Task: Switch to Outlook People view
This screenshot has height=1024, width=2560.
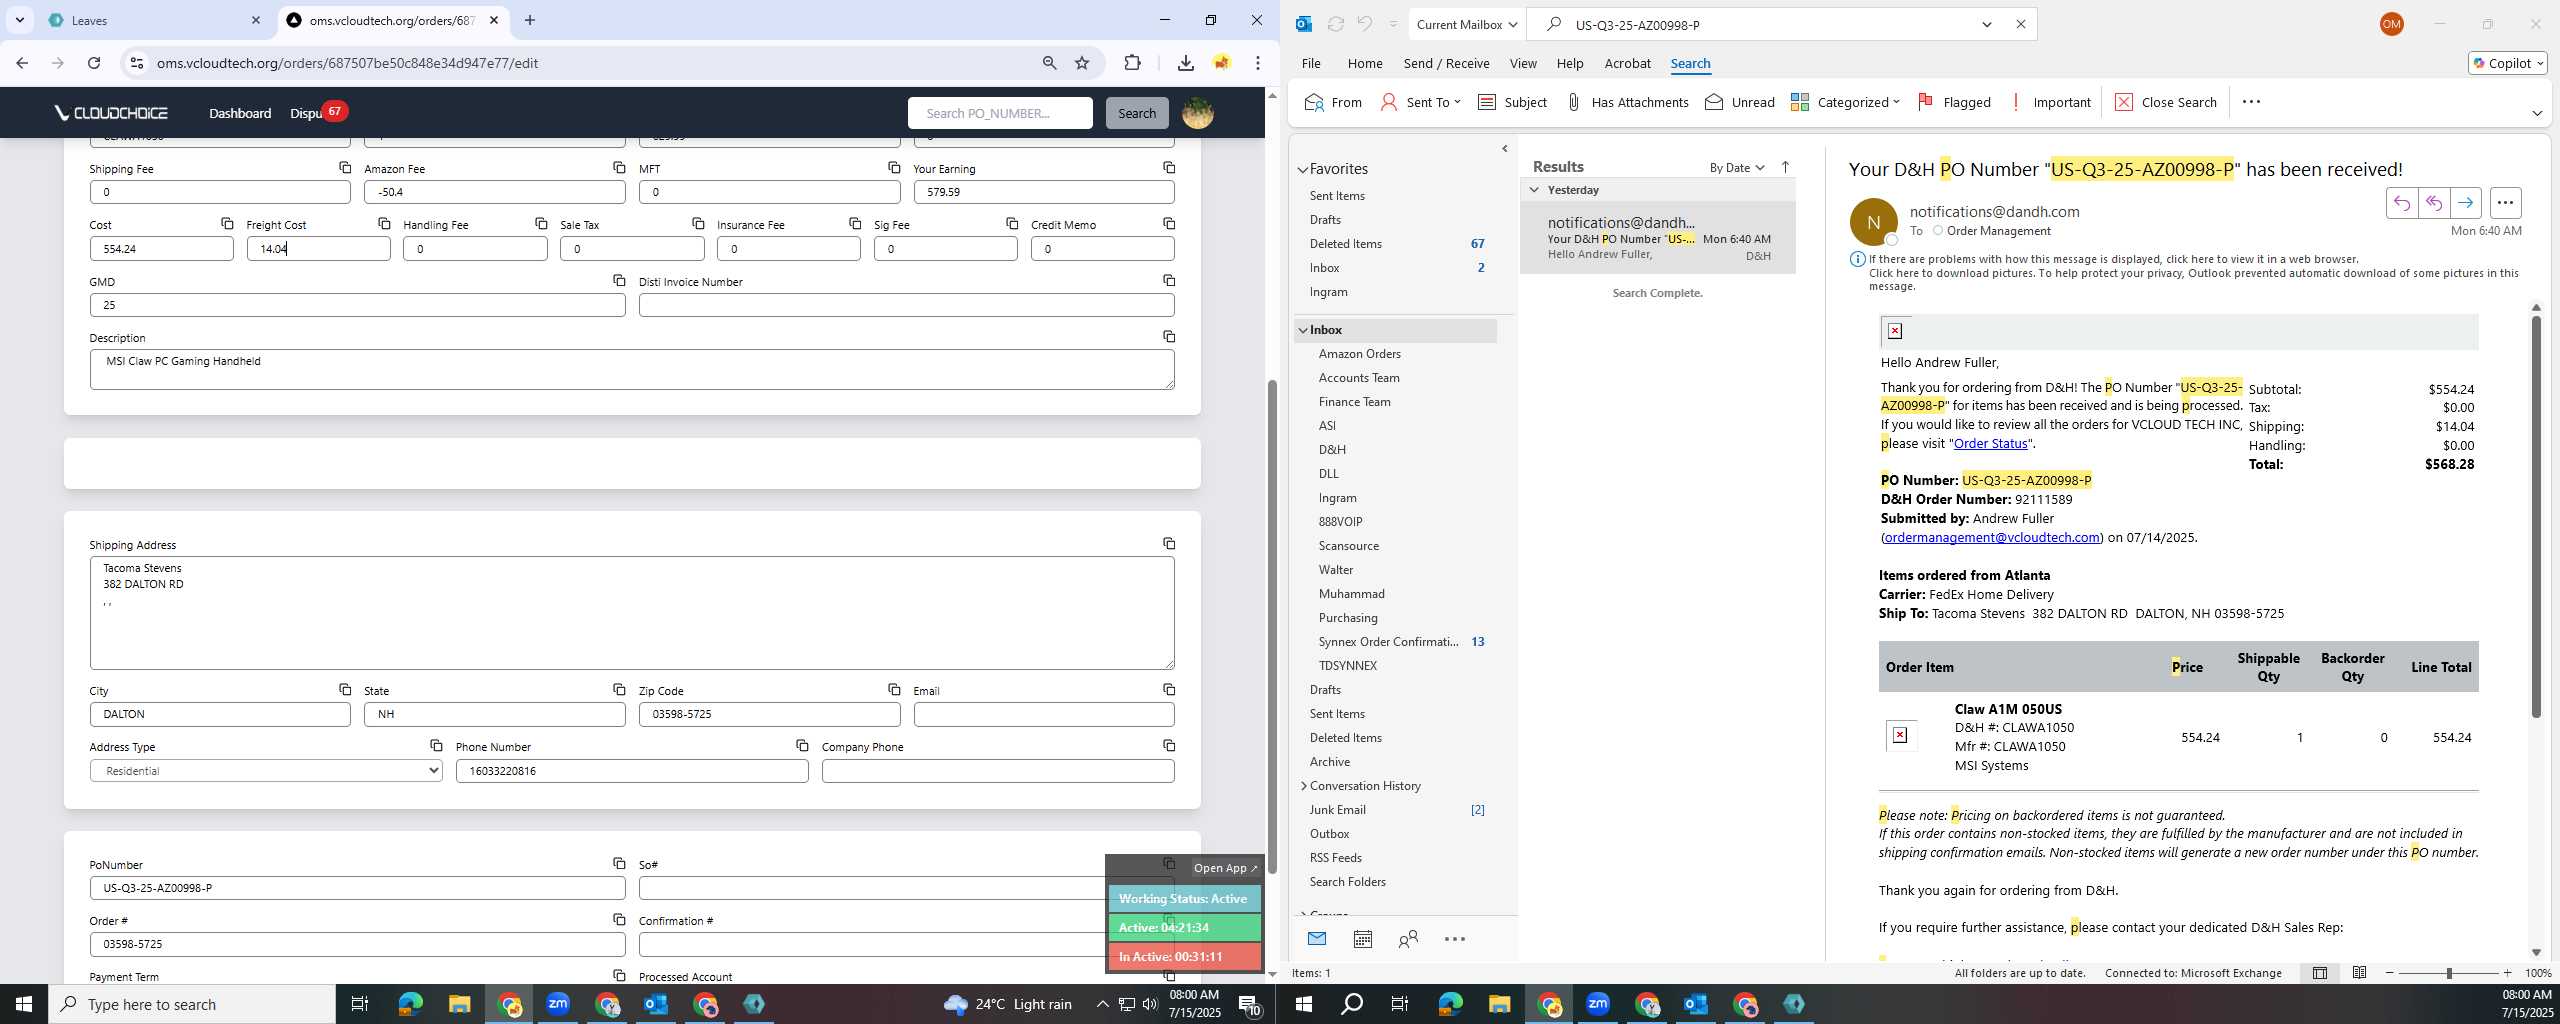Action: pos(1408,939)
